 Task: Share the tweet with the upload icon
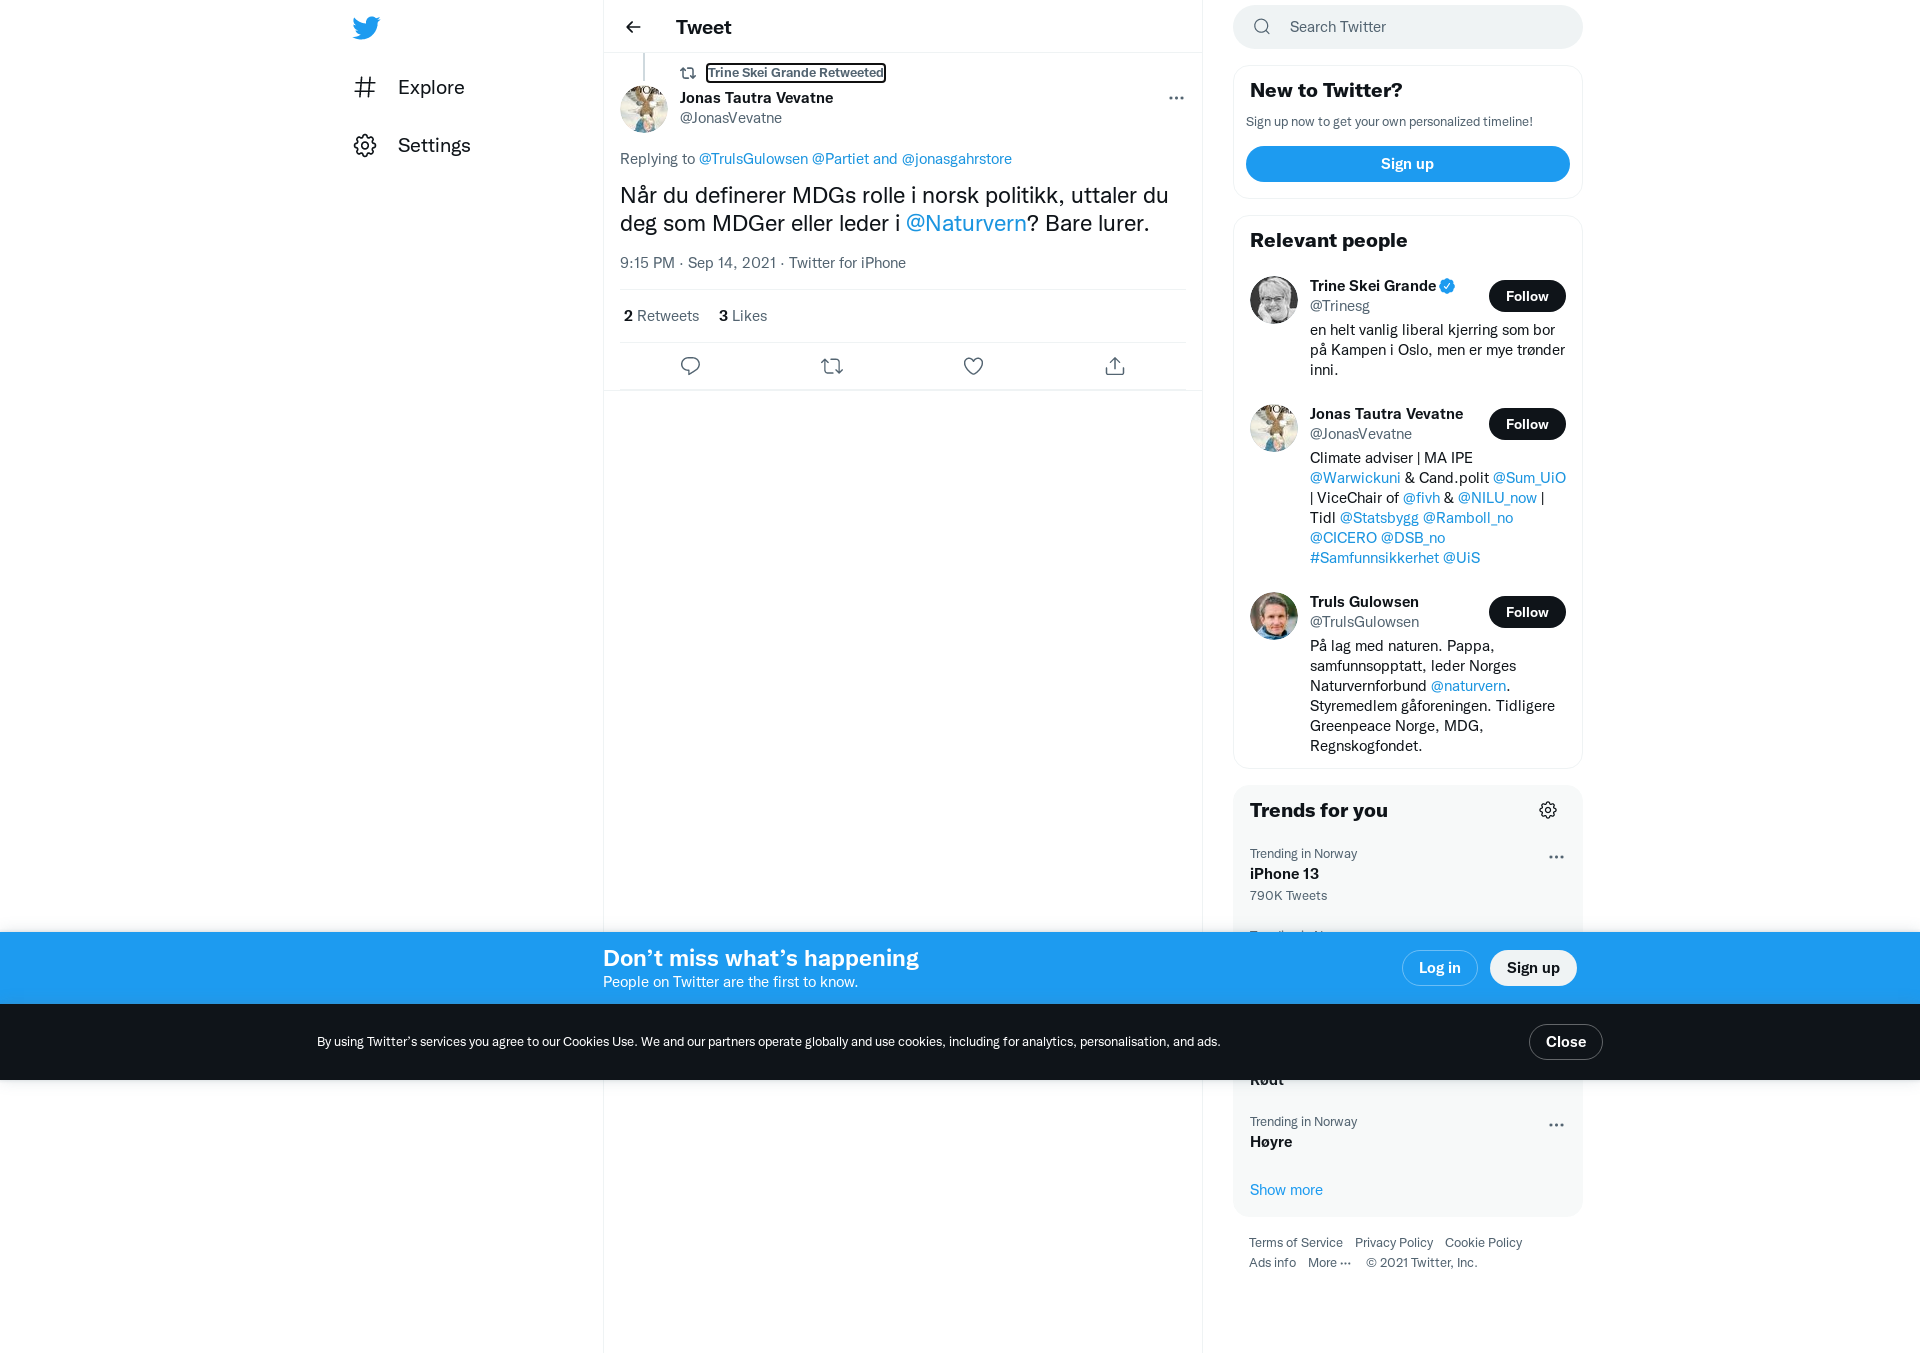tap(1115, 366)
